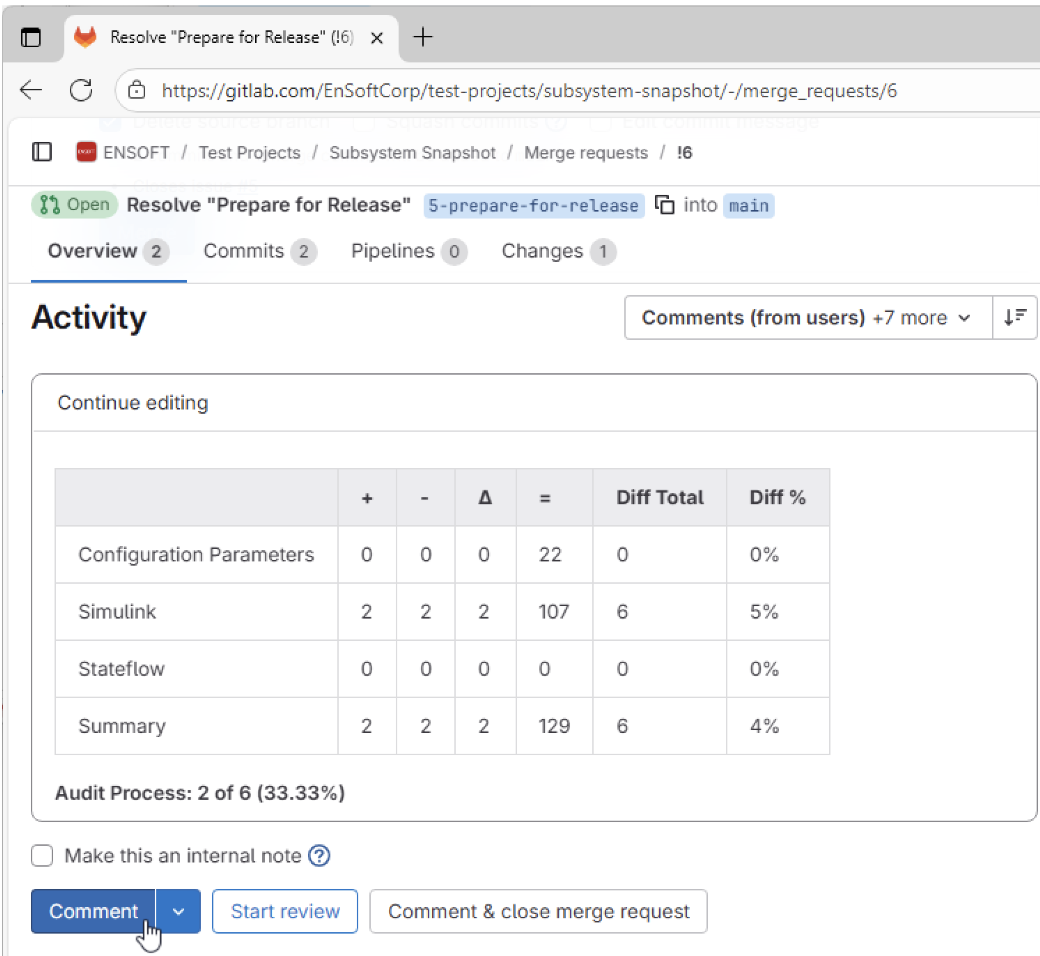Click the main target branch link
Viewport: 1040px width, 956px height.
pyautogui.click(x=748, y=205)
